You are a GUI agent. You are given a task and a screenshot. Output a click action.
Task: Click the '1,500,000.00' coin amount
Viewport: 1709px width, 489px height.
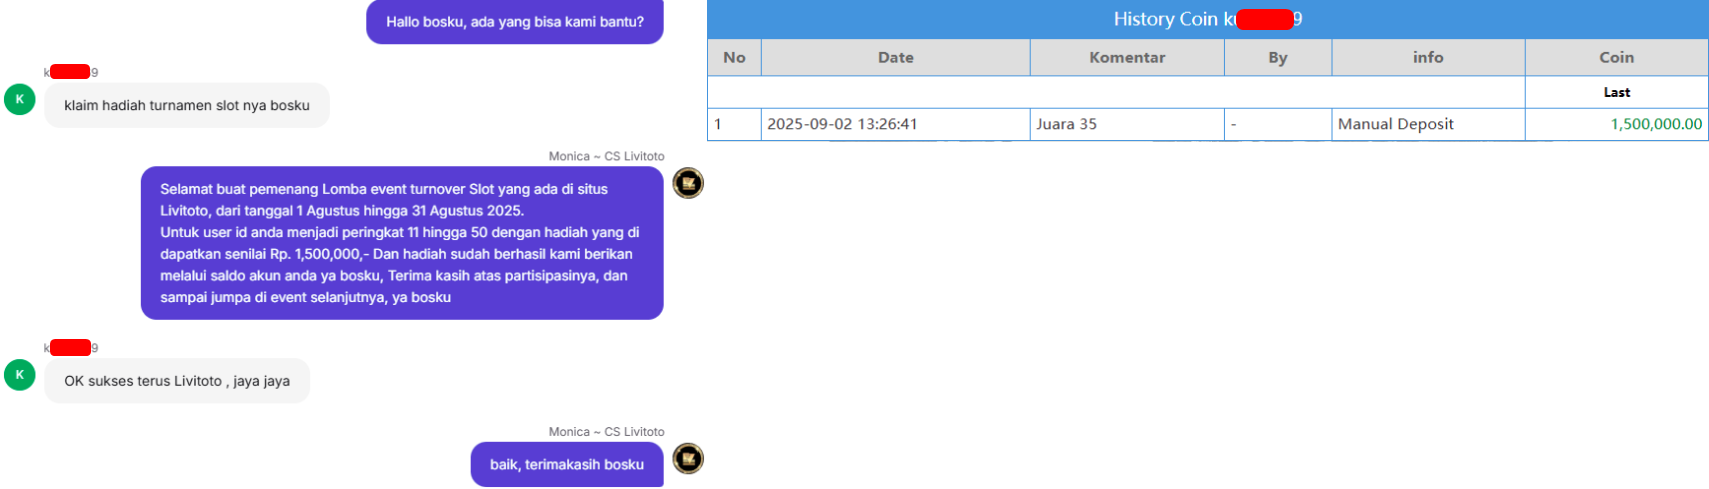coord(1656,124)
